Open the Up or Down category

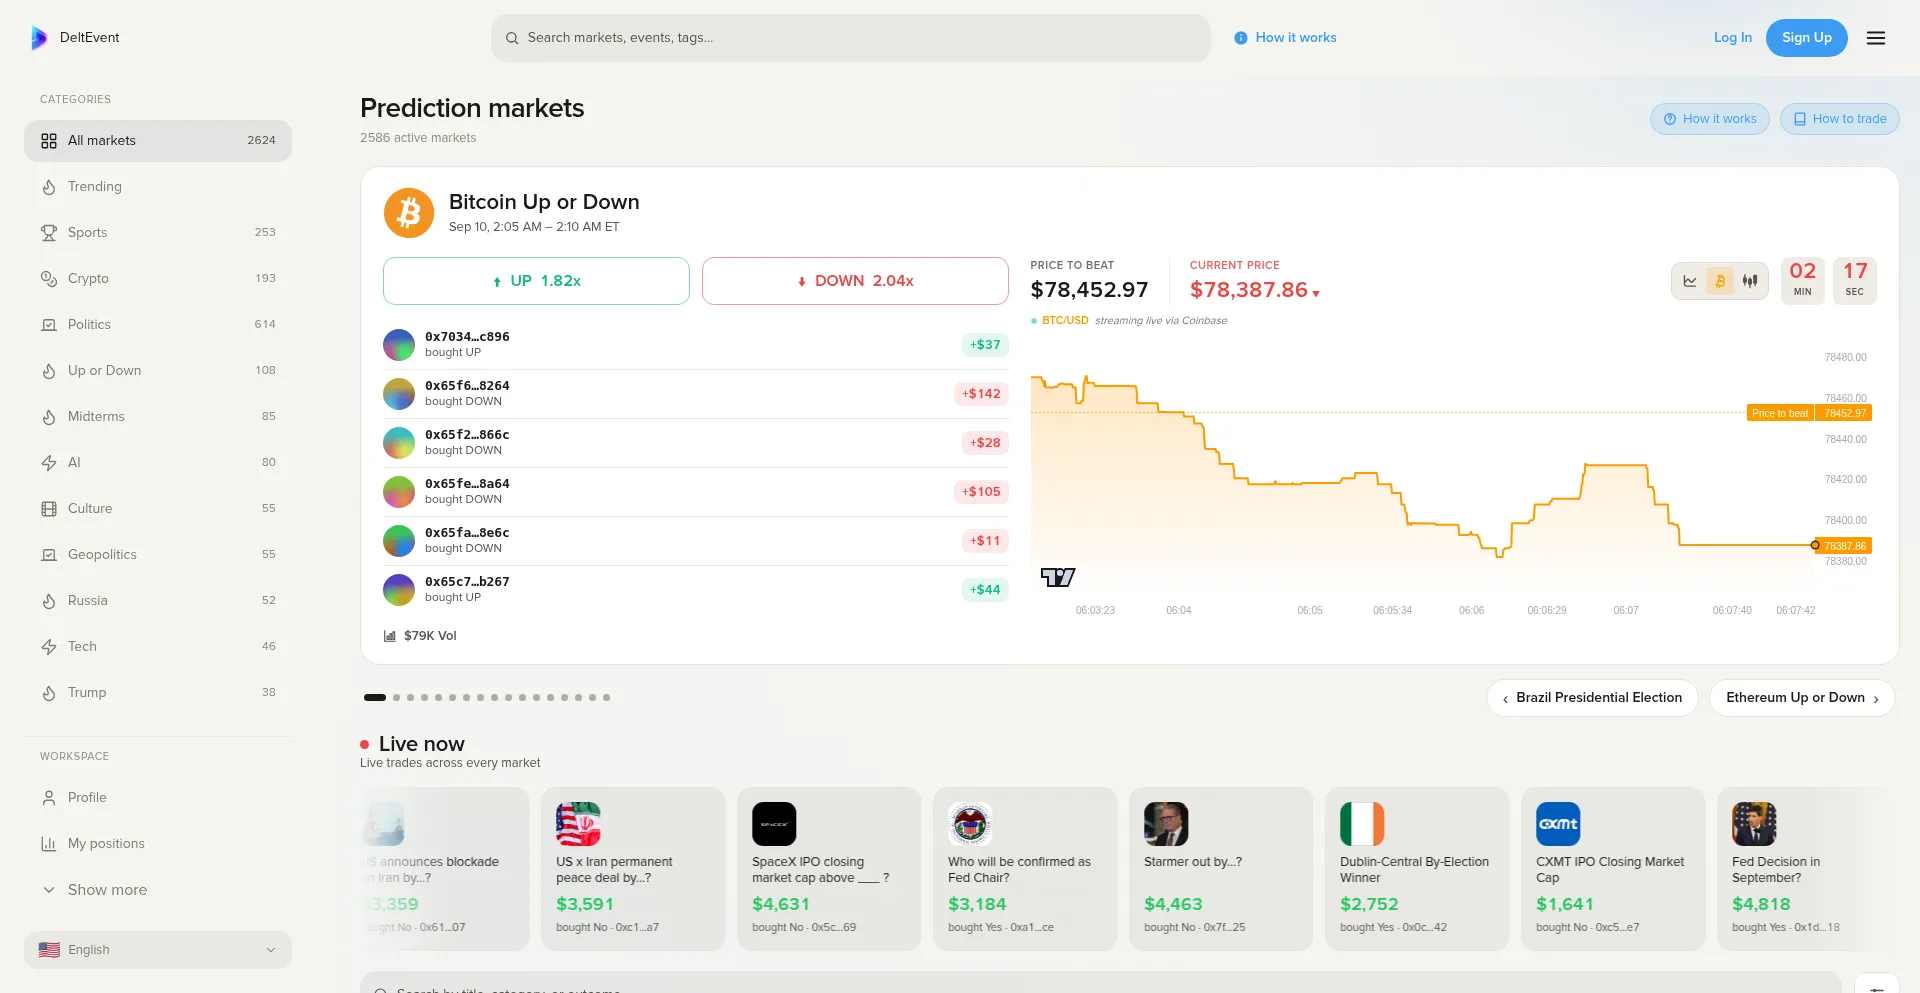pos(158,371)
